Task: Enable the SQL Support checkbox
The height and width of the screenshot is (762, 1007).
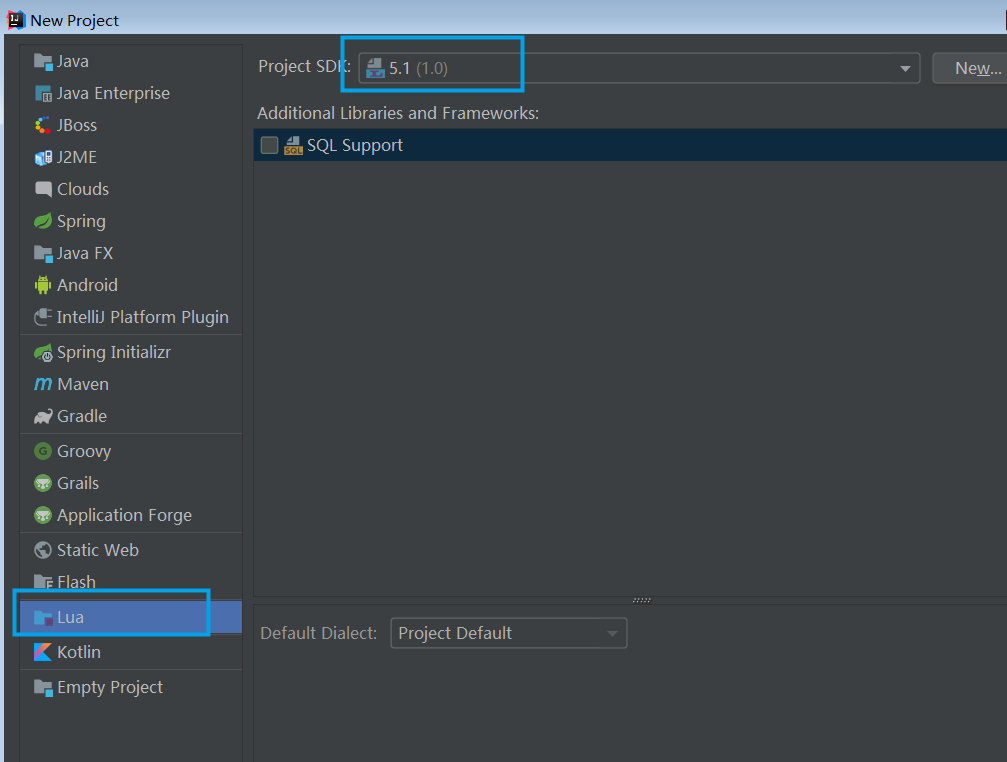Action: click(x=269, y=145)
